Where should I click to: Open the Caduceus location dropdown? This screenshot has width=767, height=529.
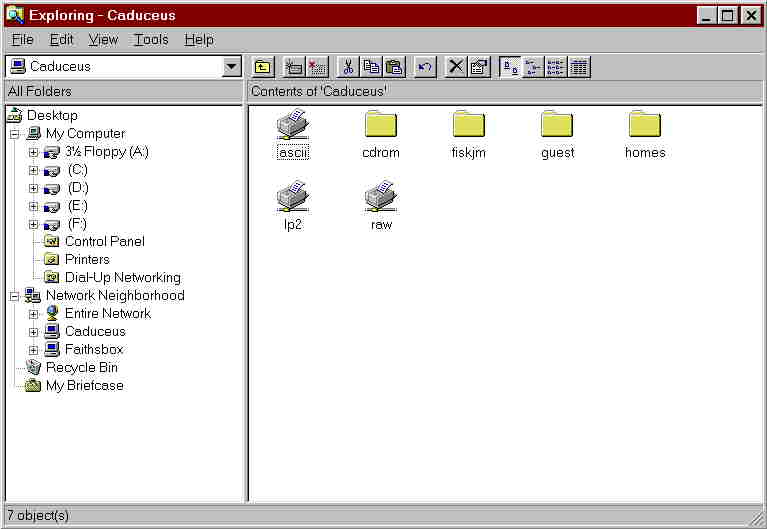(232, 67)
